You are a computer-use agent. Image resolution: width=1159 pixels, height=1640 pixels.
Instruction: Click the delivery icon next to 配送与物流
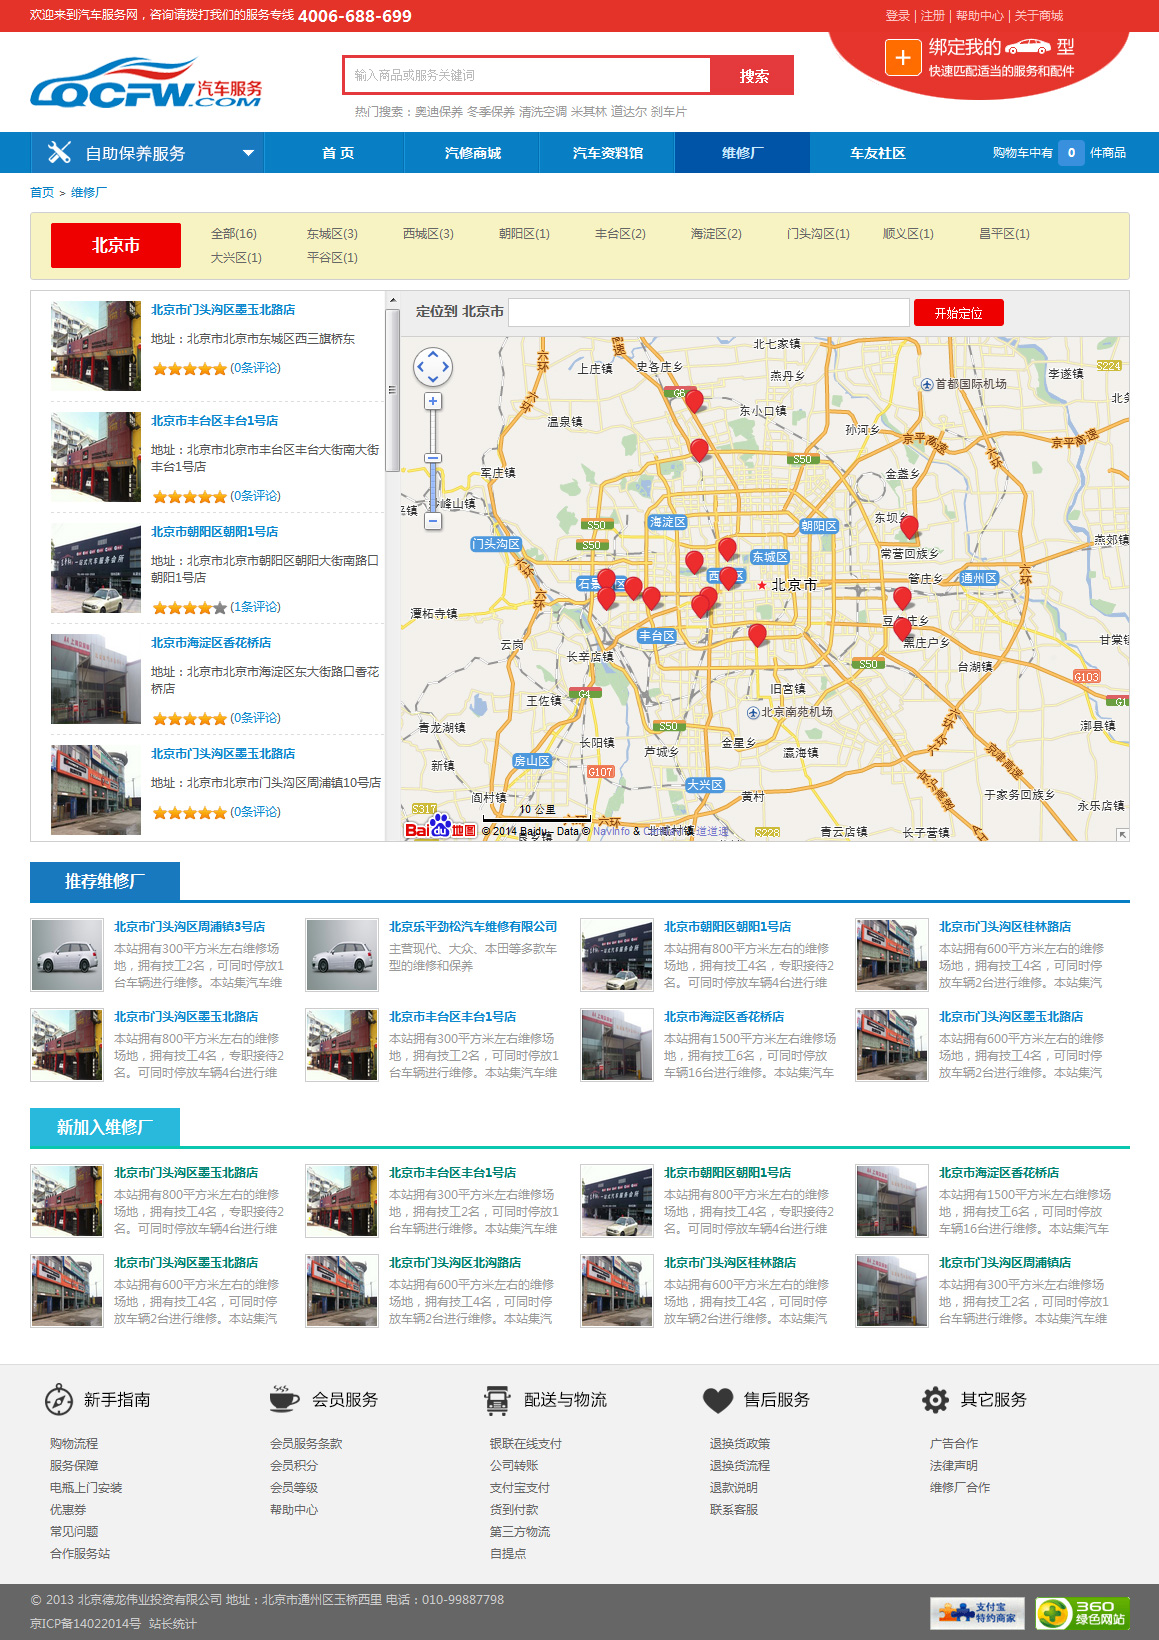(x=497, y=1399)
